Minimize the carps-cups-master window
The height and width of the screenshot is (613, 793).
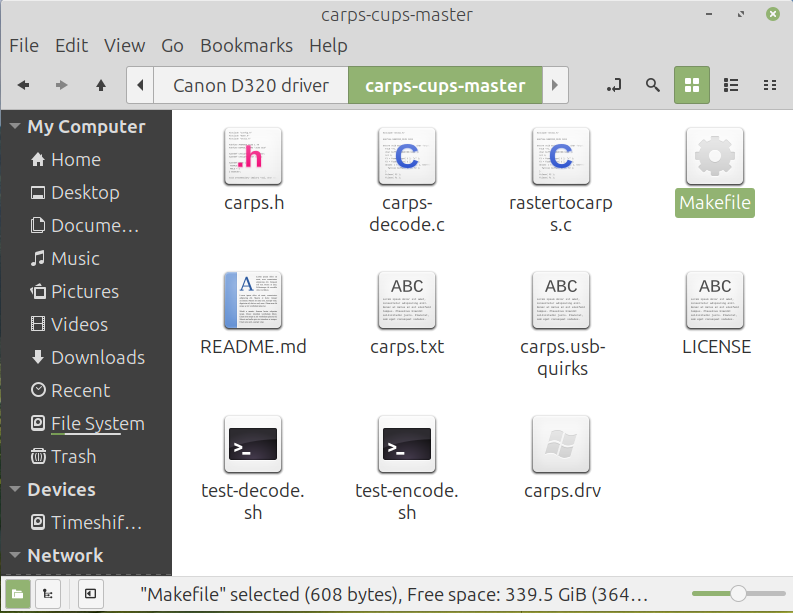tap(709, 14)
